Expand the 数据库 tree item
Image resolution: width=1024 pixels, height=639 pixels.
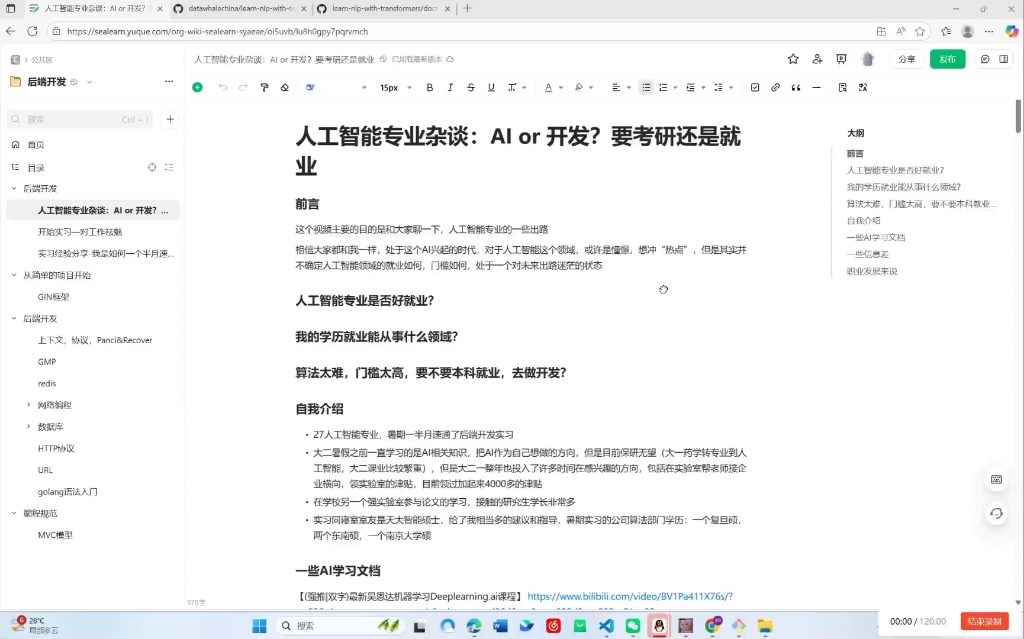tap(28, 427)
